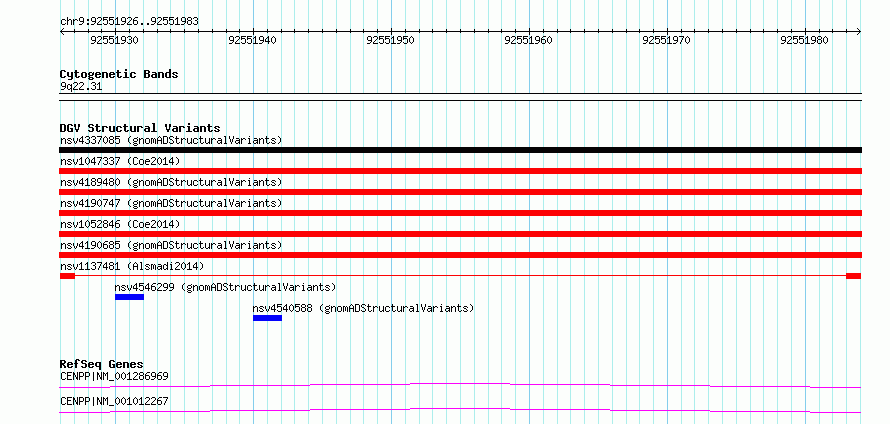
Task: Click the thin nsv1137481 variant line
Action: tap(460, 276)
